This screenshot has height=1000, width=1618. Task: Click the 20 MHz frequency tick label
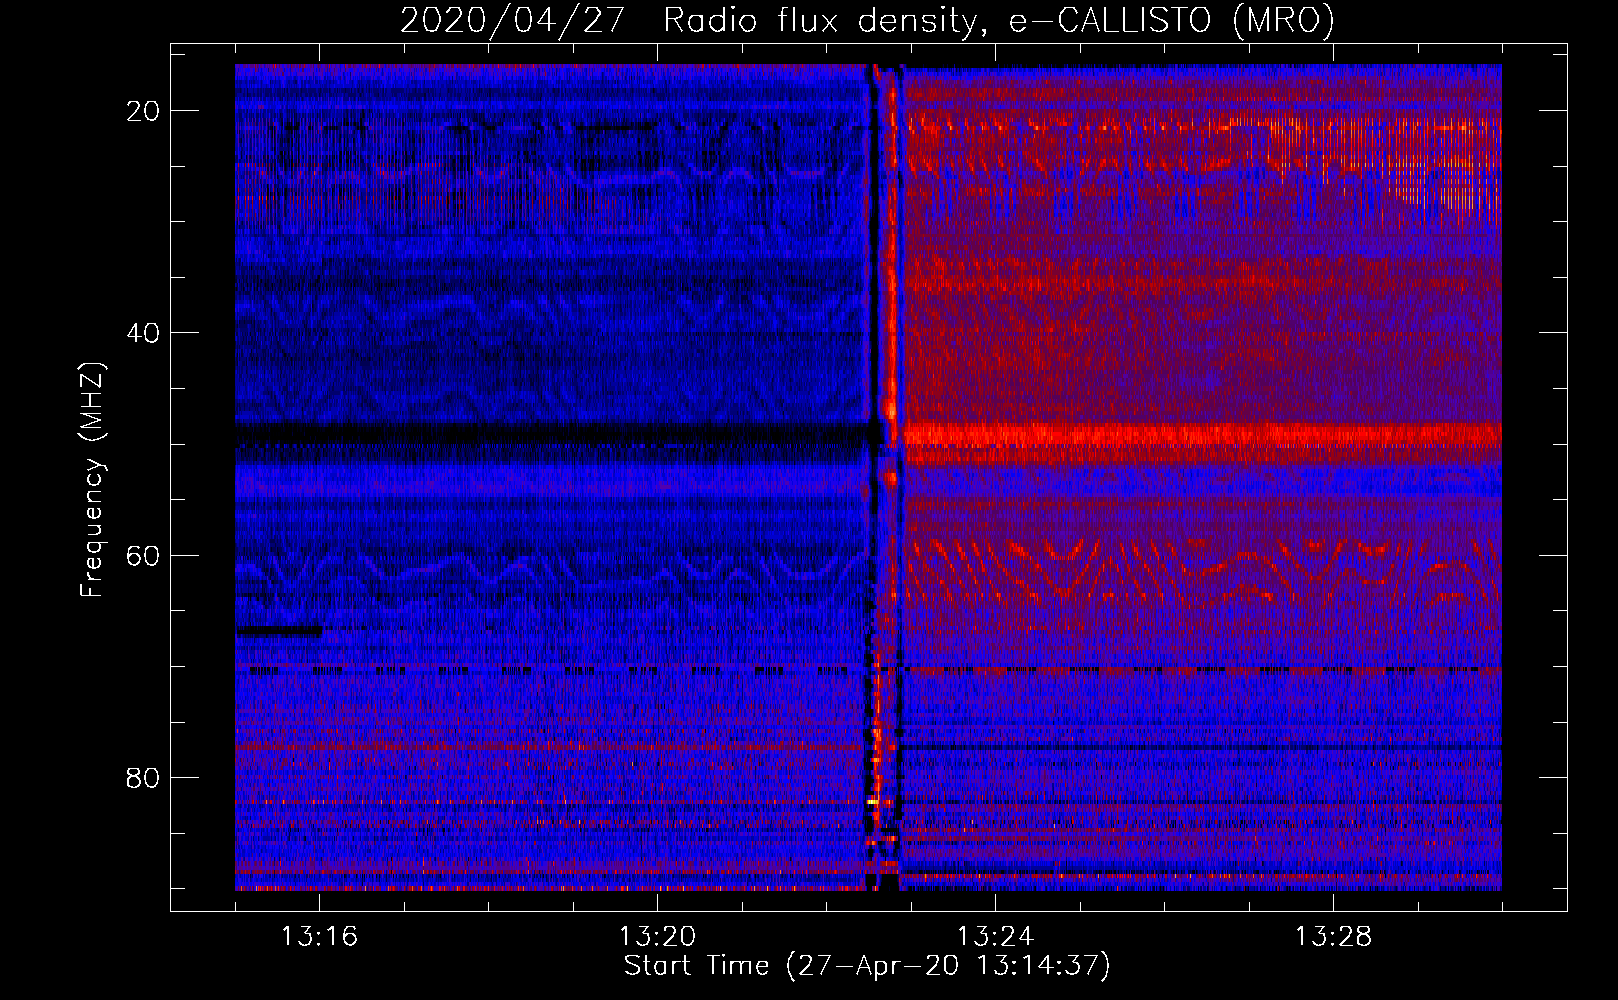coord(144,111)
